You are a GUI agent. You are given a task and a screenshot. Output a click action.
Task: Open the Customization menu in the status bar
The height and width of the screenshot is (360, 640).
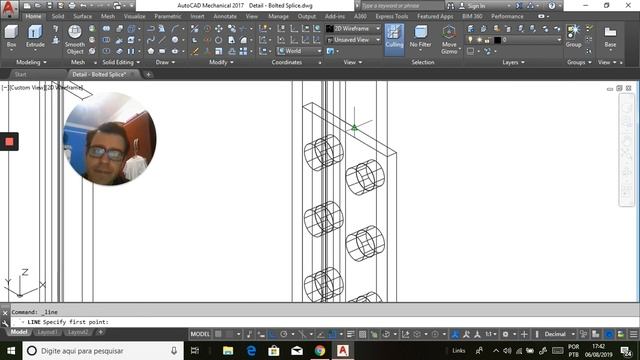(x=633, y=334)
